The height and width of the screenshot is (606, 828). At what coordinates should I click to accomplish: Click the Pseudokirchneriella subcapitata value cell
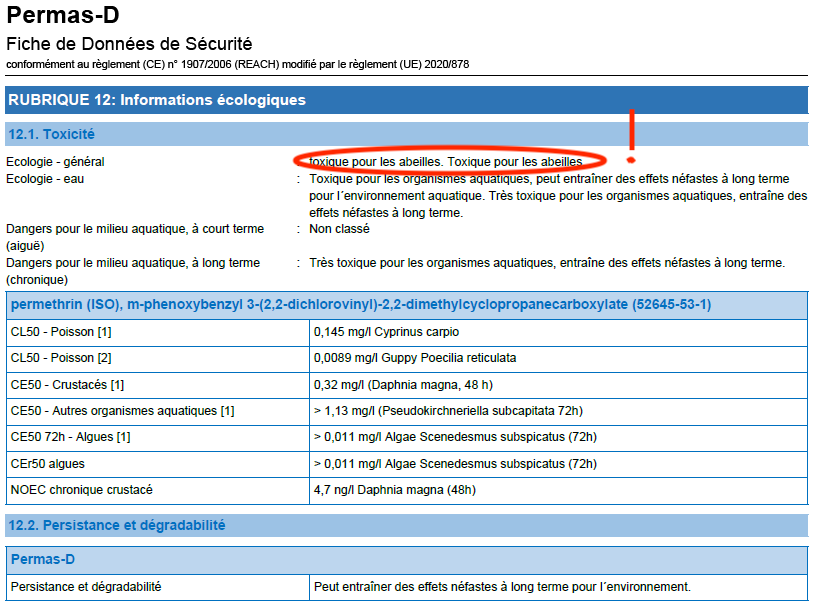point(448,411)
